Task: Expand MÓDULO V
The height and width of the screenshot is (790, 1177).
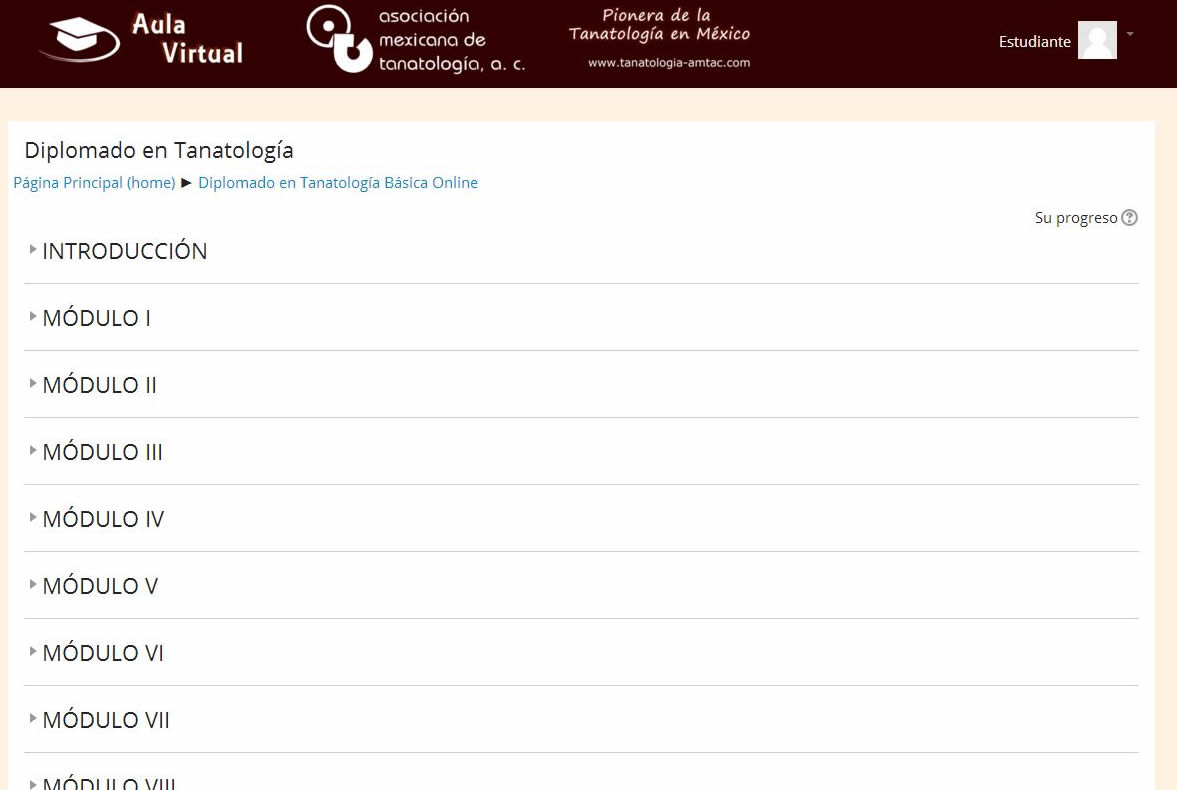Action: click(99, 585)
